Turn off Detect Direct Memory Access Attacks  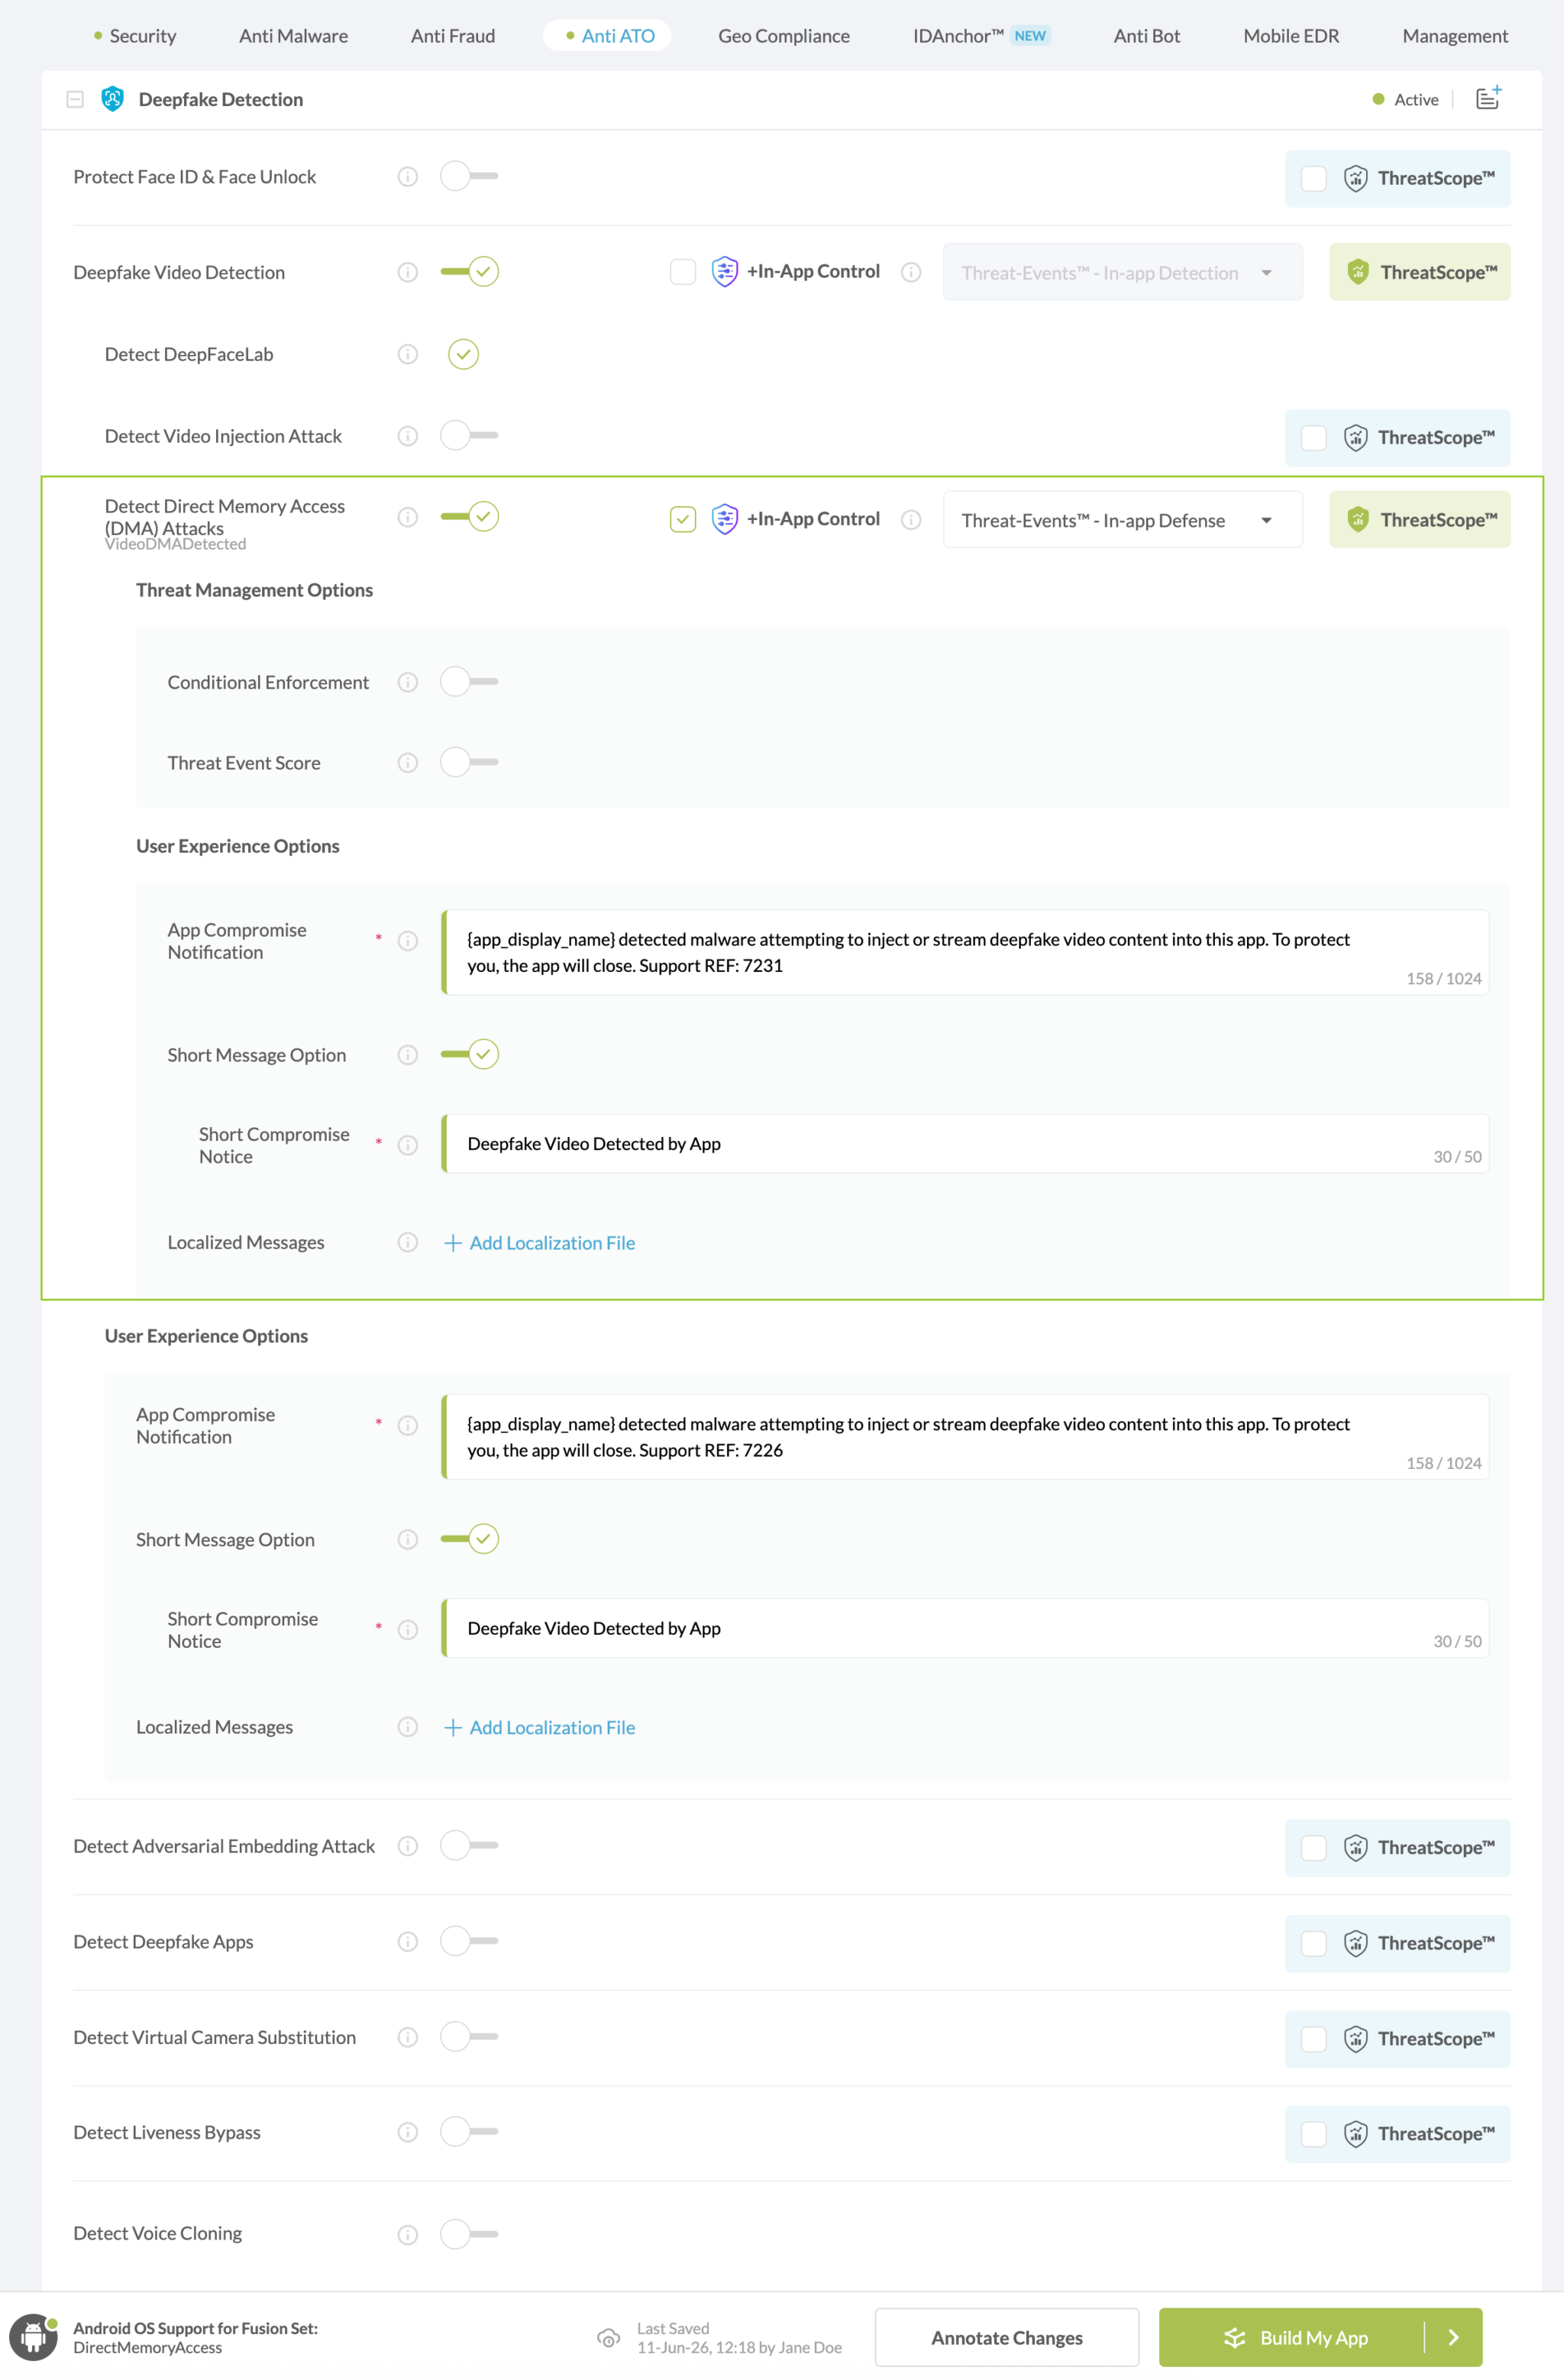(x=469, y=516)
